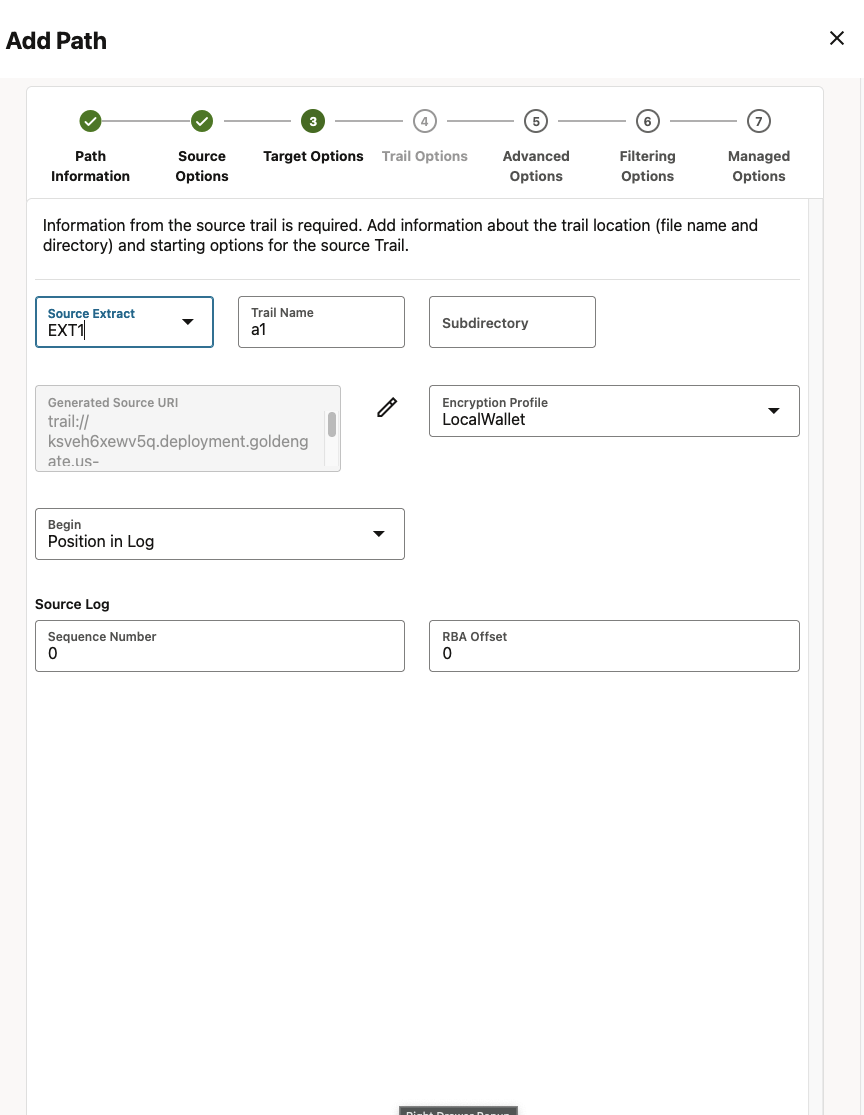Select the RBA Offset field
The image size is (864, 1115).
[614, 646]
